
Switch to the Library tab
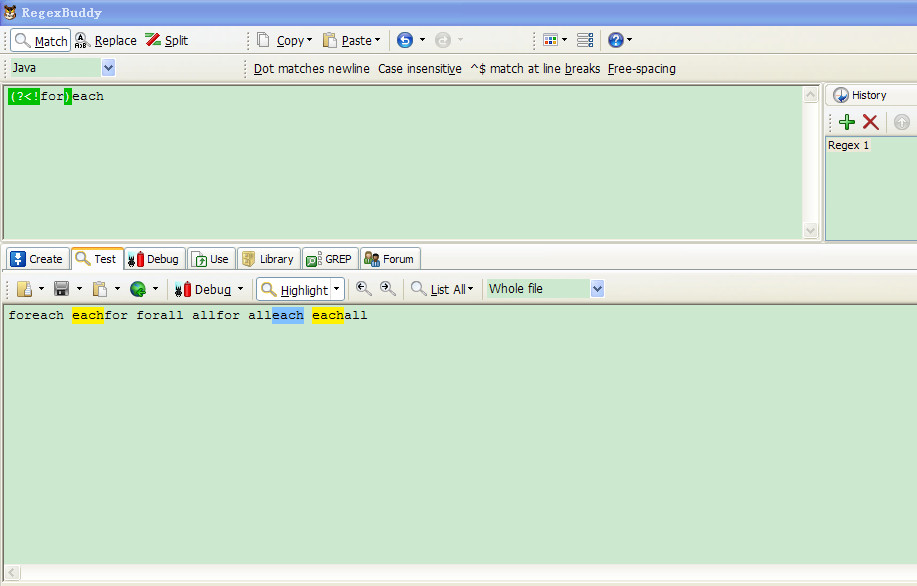[x=268, y=258]
